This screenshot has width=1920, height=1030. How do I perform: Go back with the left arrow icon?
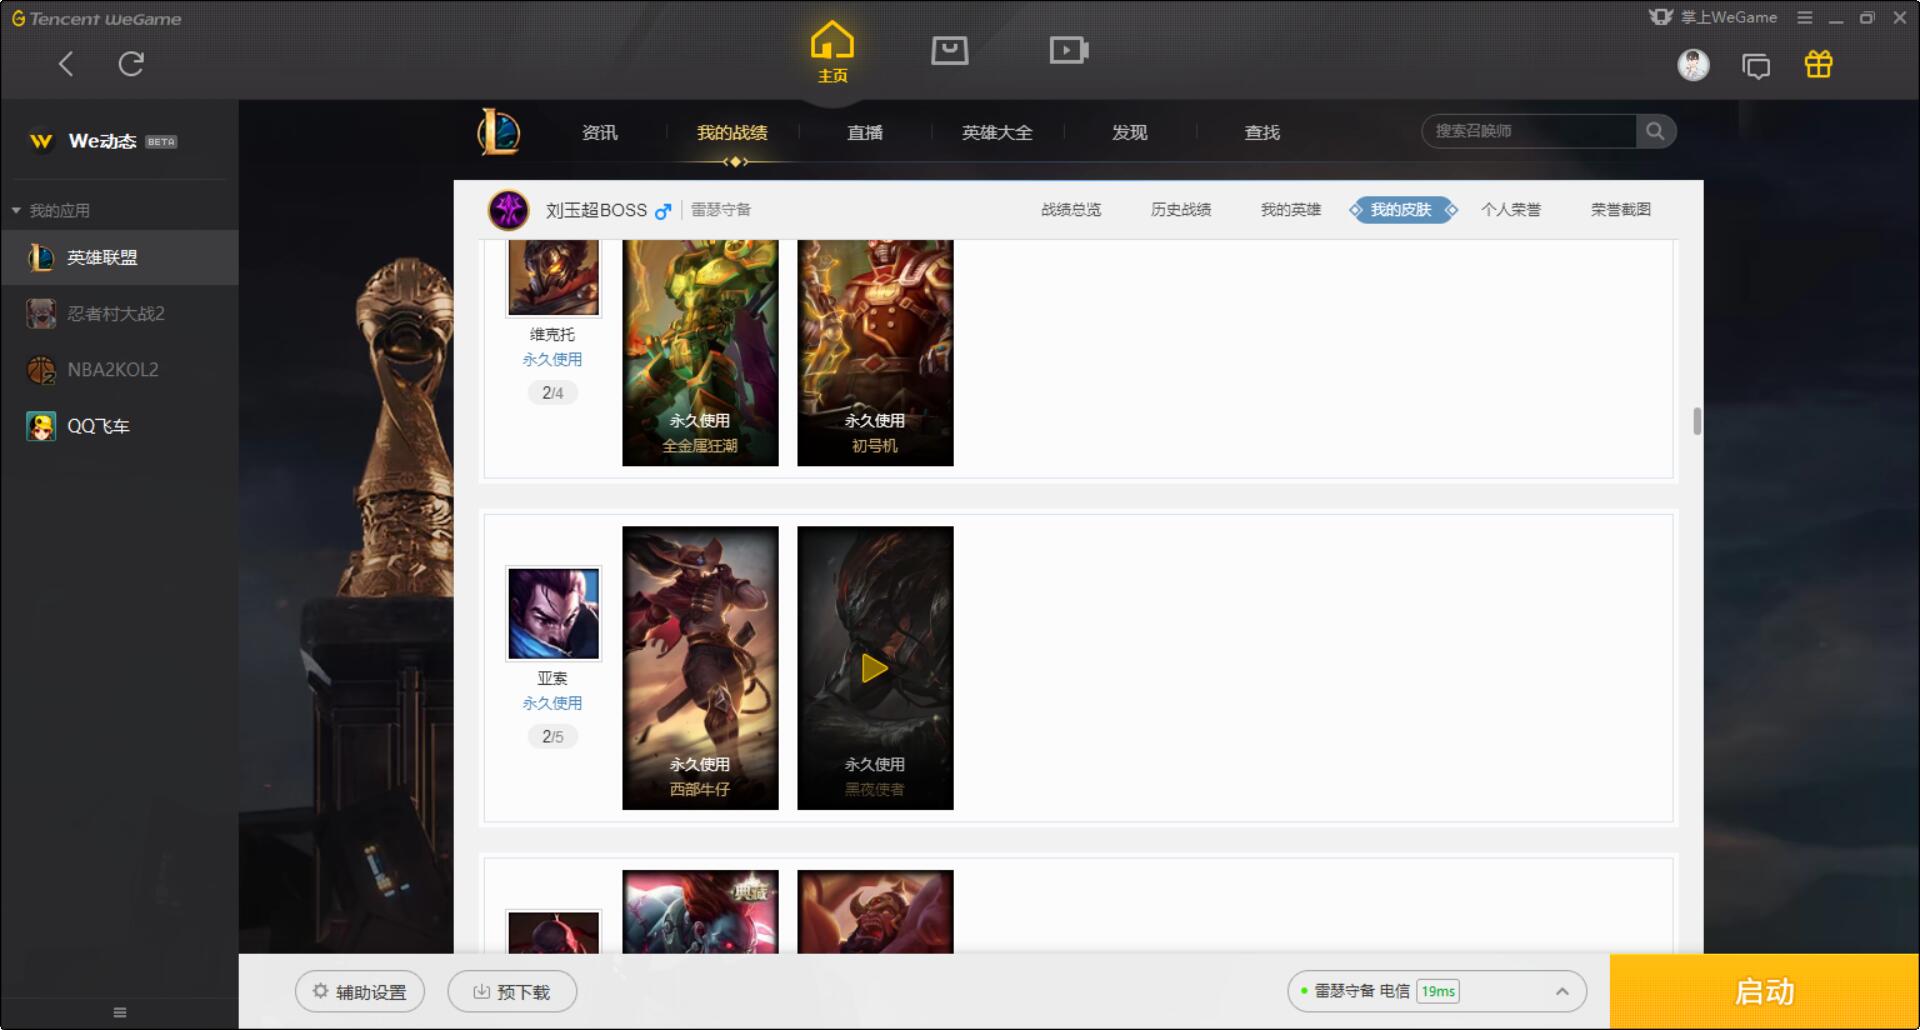coord(66,64)
